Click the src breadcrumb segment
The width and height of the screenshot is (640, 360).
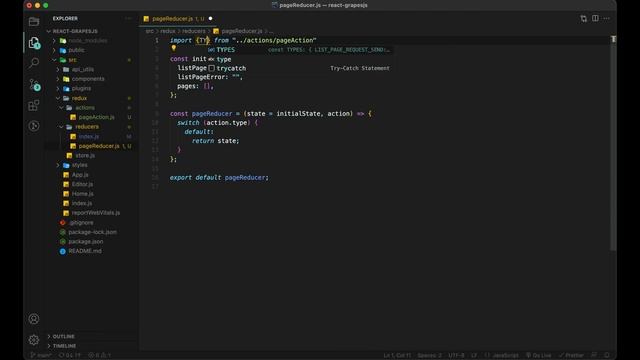[x=150, y=31]
